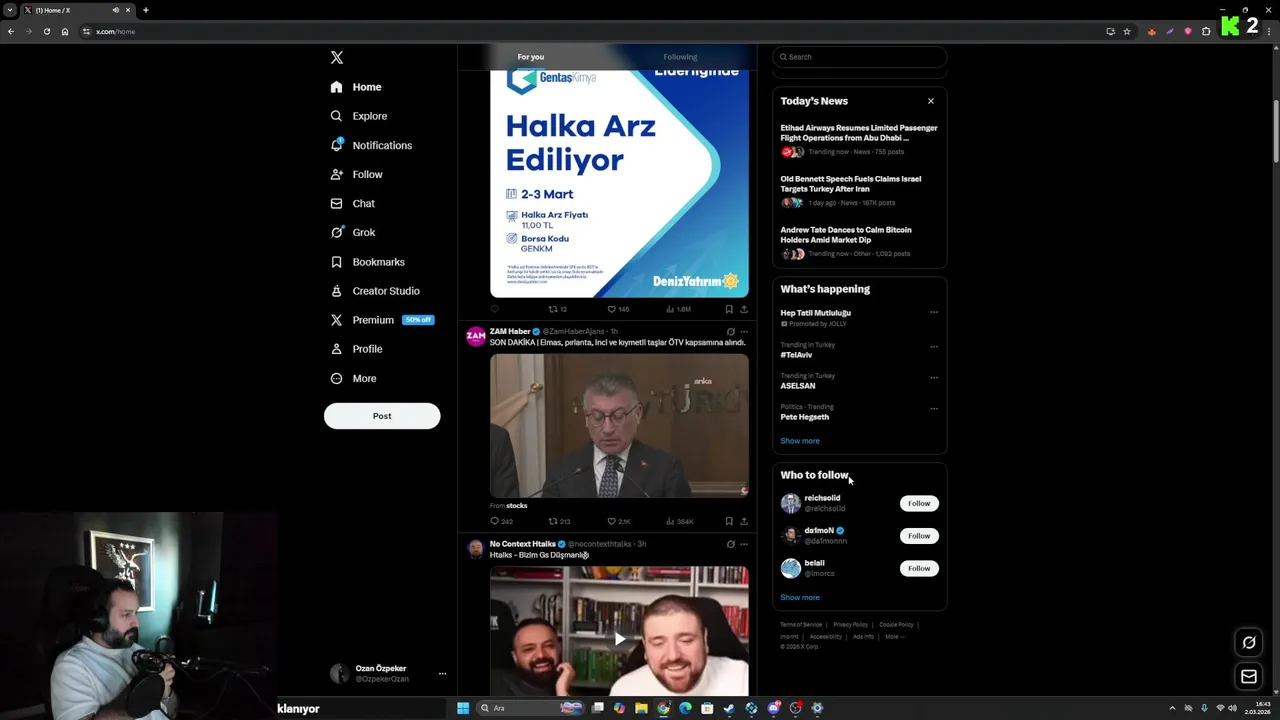Open the Windows Start menu

[463, 708]
